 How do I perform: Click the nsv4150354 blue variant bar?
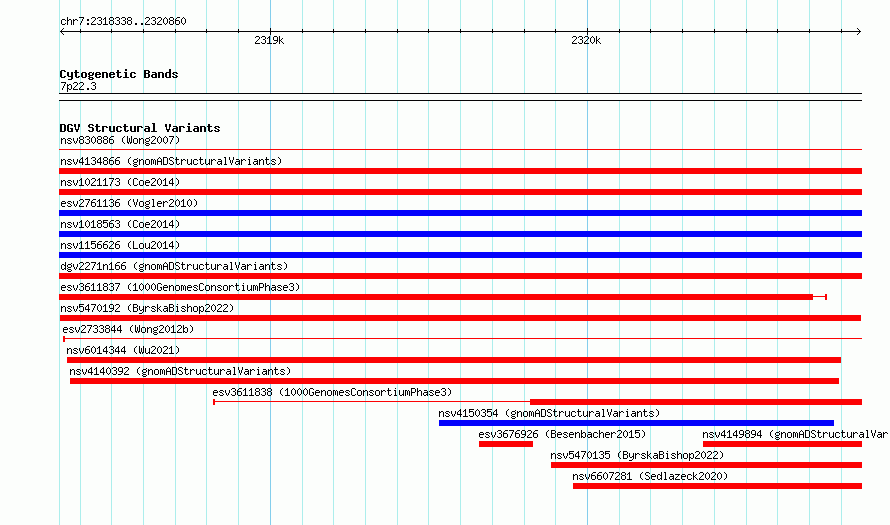pyautogui.click(x=636, y=423)
